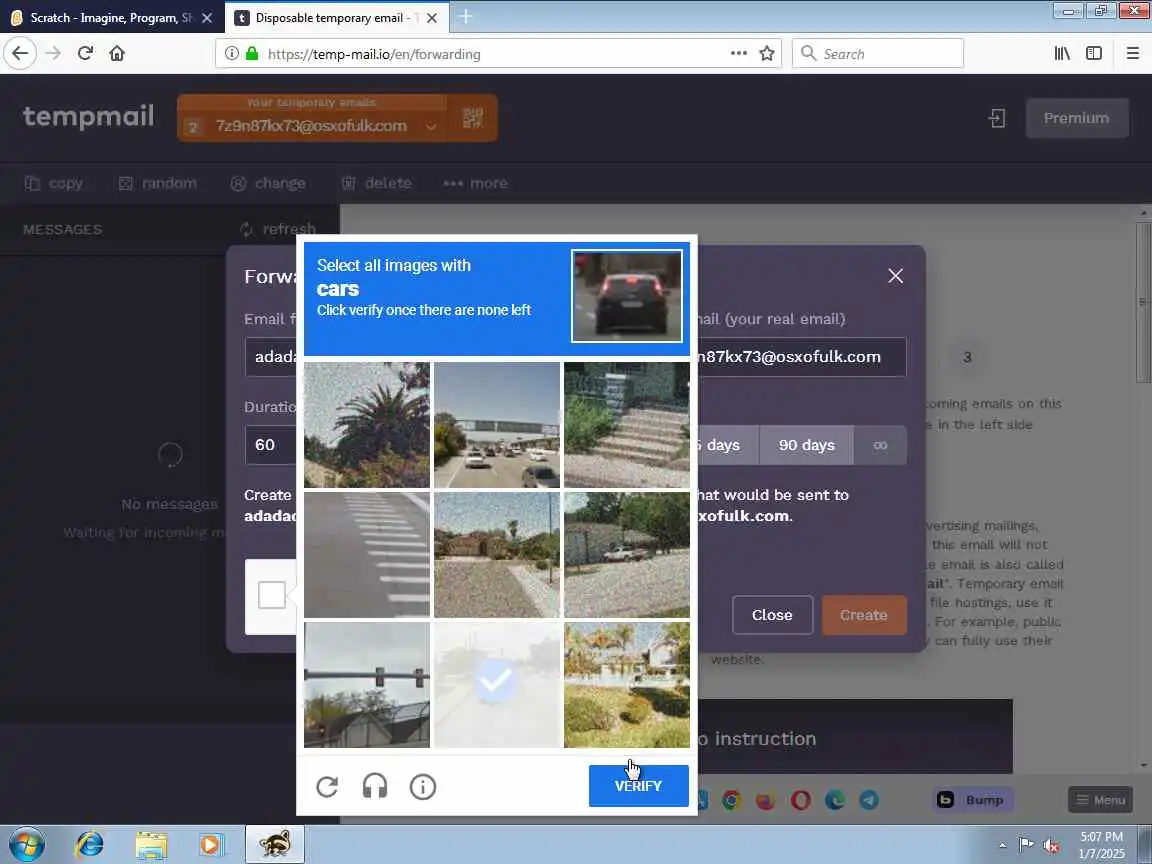The height and width of the screenshot is (864, 1152).
Task: Open a new browser tab with plus
Action: coord(465,17)
